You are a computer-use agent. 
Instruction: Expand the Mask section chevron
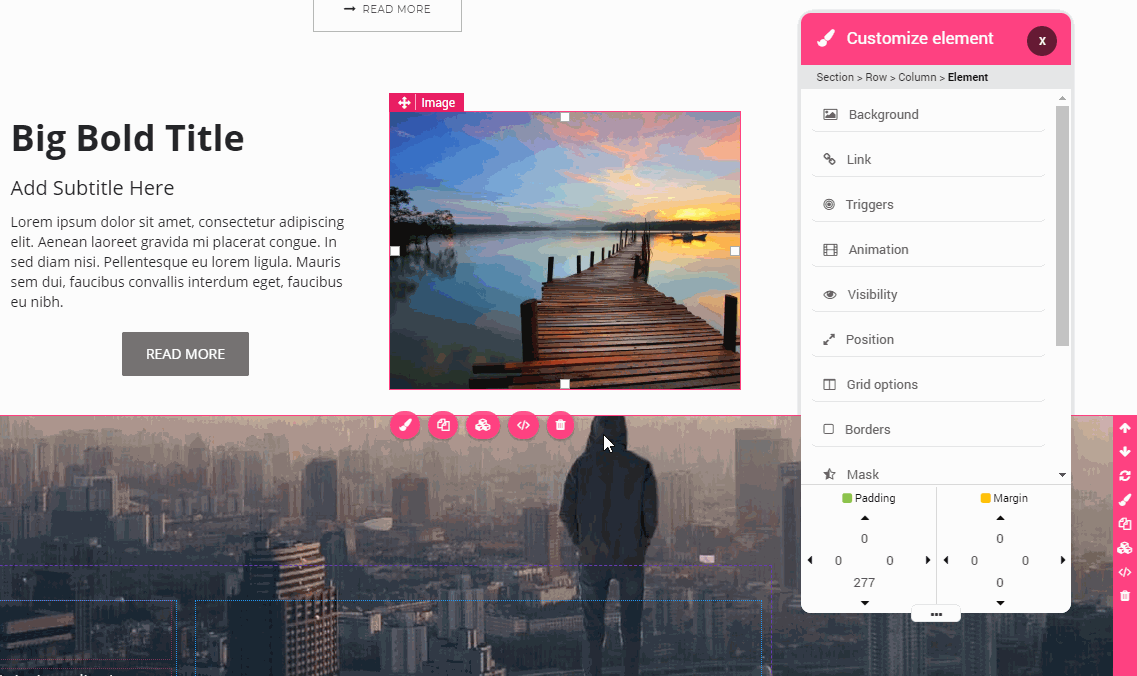click(1062, 474)
